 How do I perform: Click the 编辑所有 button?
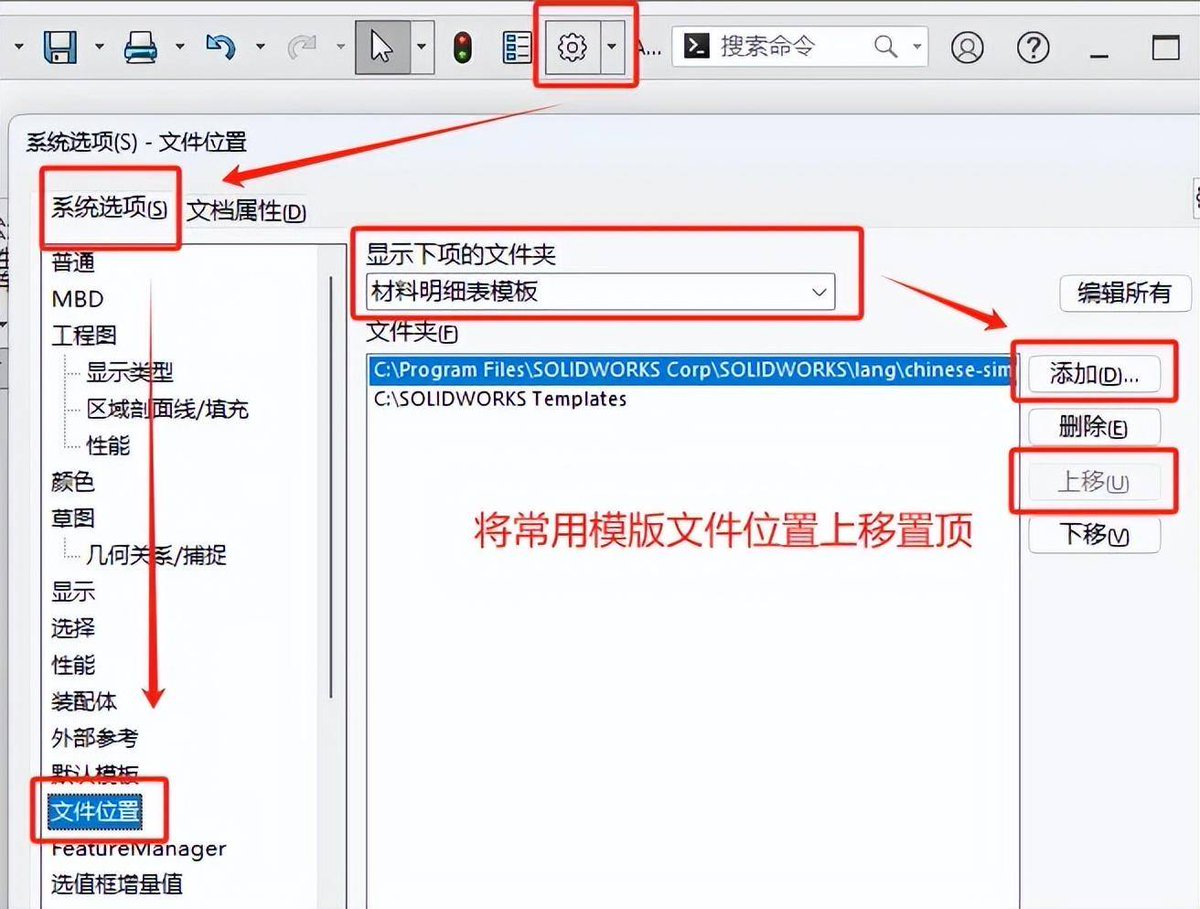[x=1124, y=293]
